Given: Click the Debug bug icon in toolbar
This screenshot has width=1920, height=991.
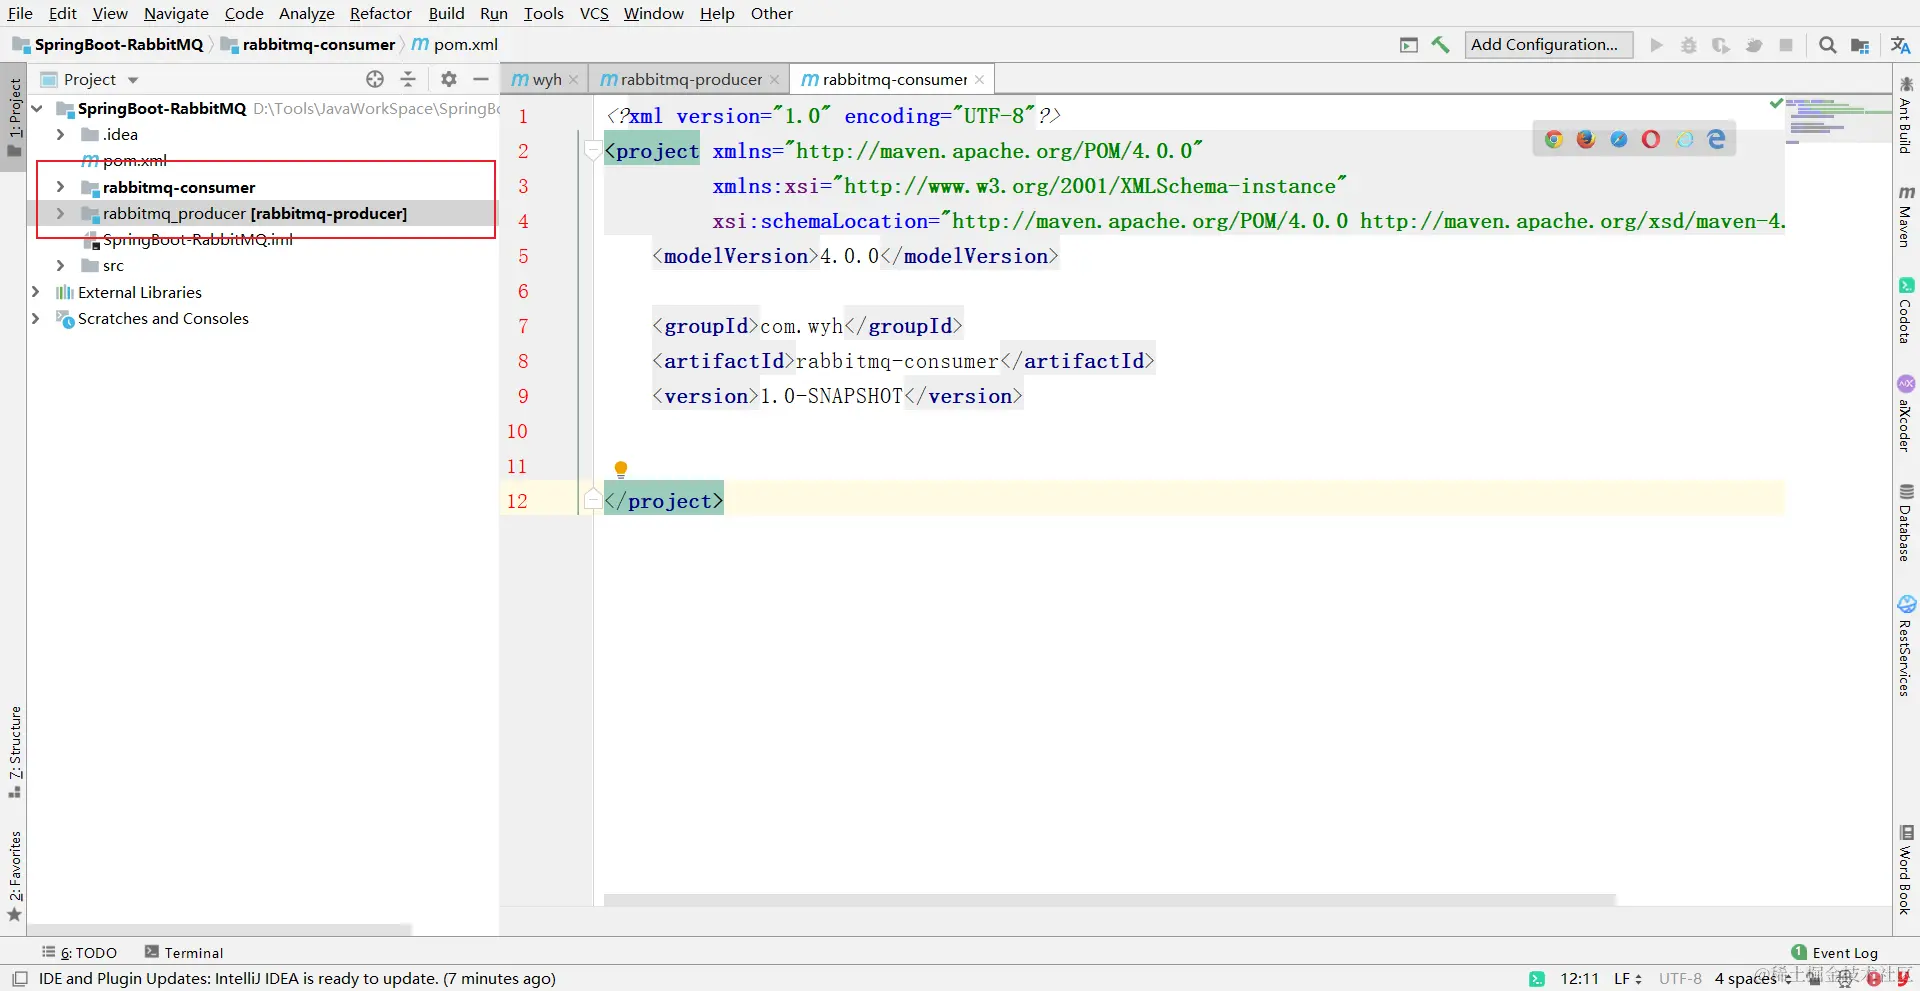Looking at the screenshot, I should point(1689,45).
